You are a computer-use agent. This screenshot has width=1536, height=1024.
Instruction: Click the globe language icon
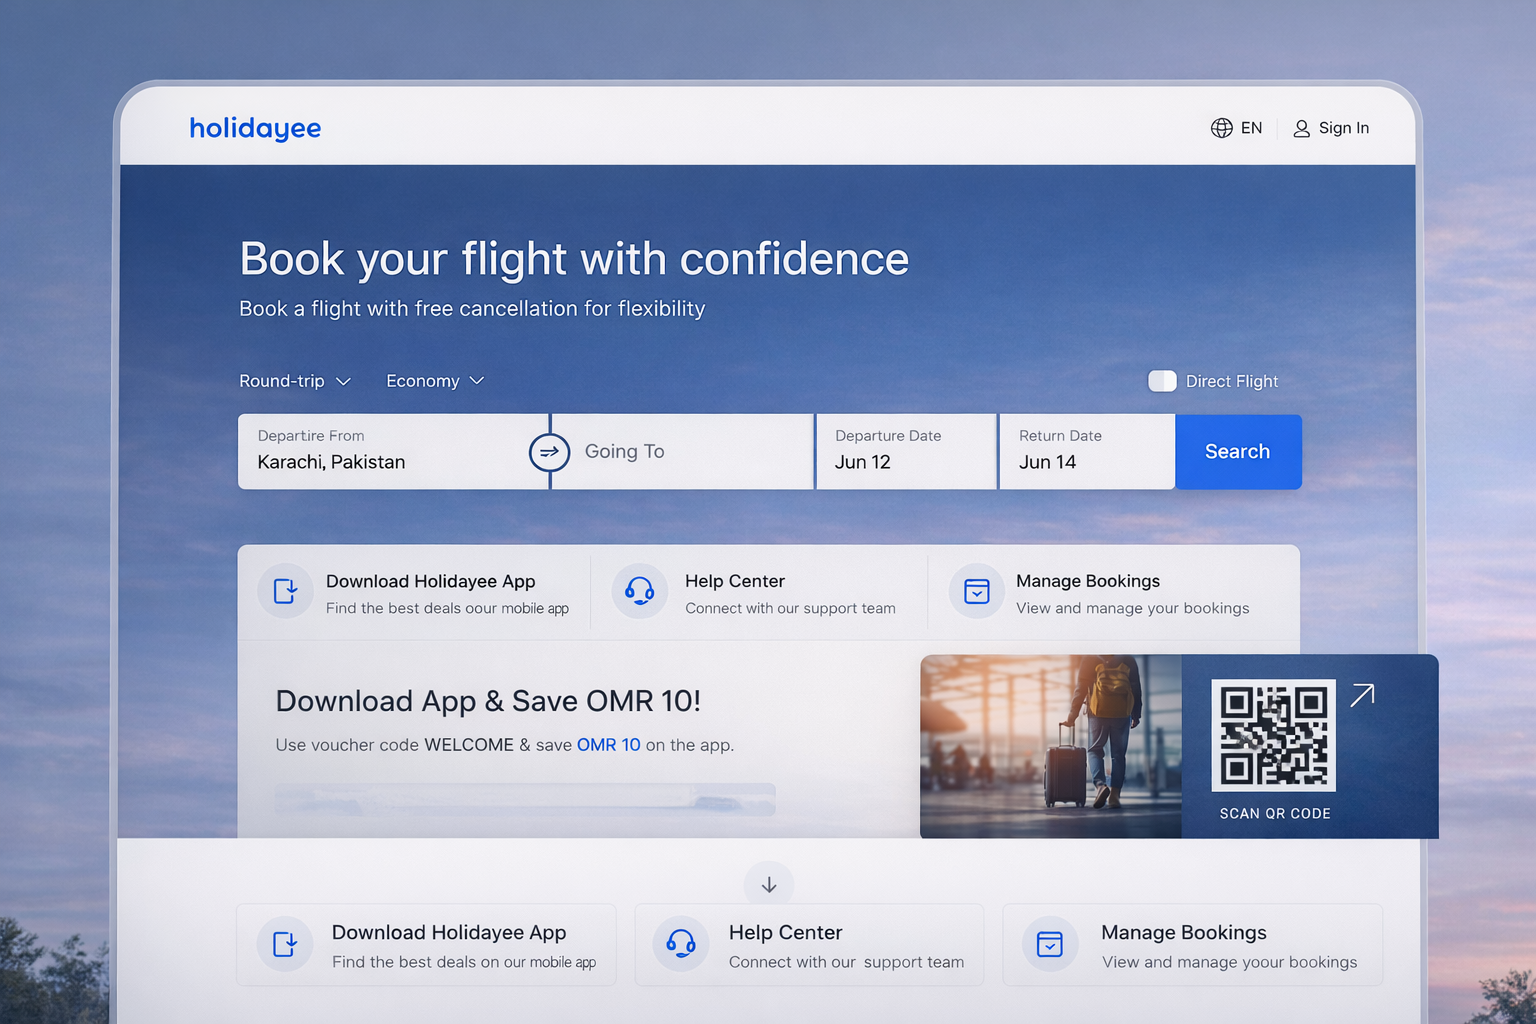[x=1221, y=128]
